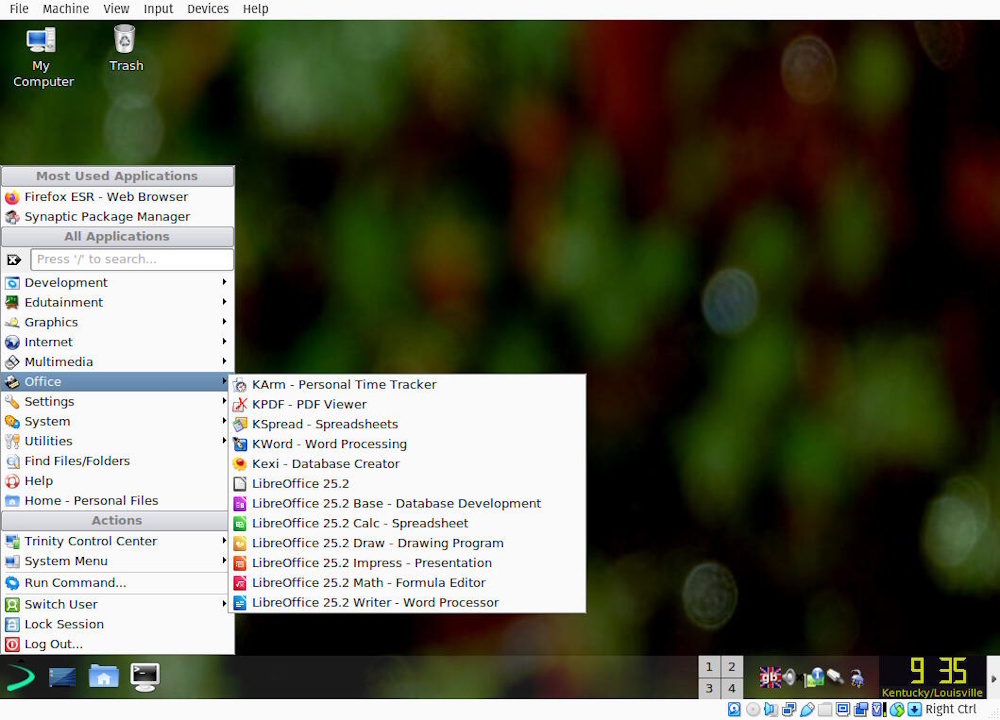Click the VirtualBox keyboard capture arrow icon
1000x720 pixels.
click(x=915, y=709)
